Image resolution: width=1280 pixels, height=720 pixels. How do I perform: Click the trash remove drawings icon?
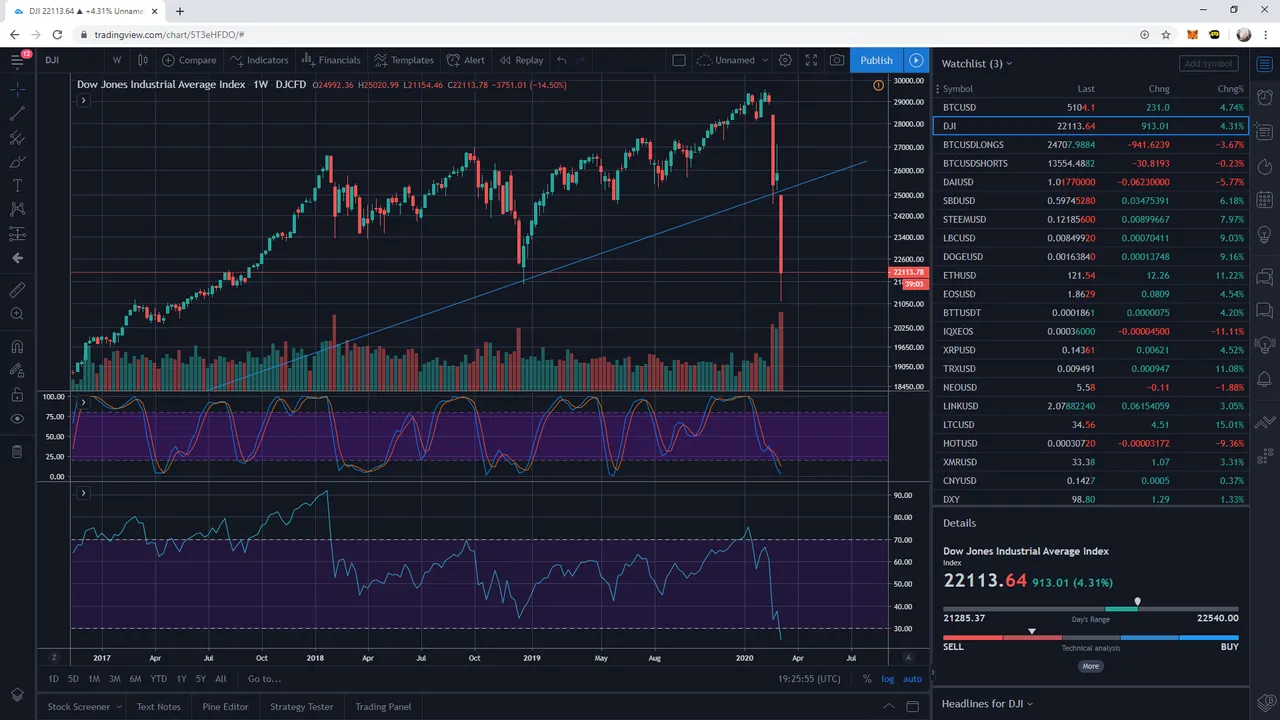click(17, 452)
